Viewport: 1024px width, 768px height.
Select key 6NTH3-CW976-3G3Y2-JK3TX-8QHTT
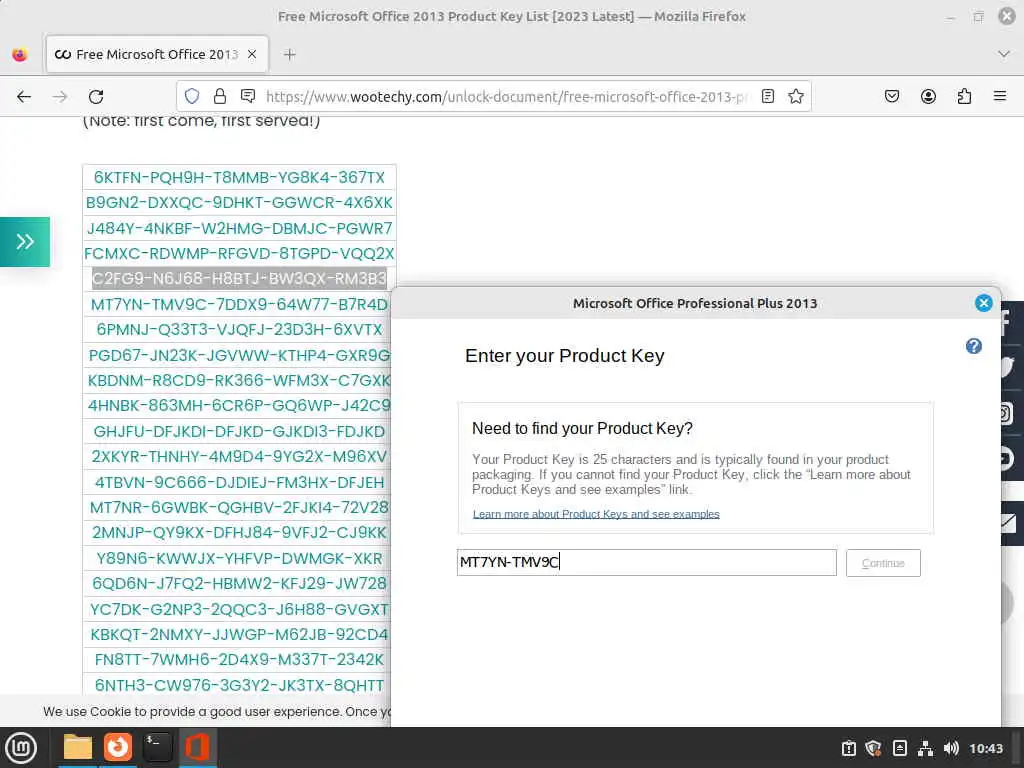pyautogui.click(x=239, y=686)
